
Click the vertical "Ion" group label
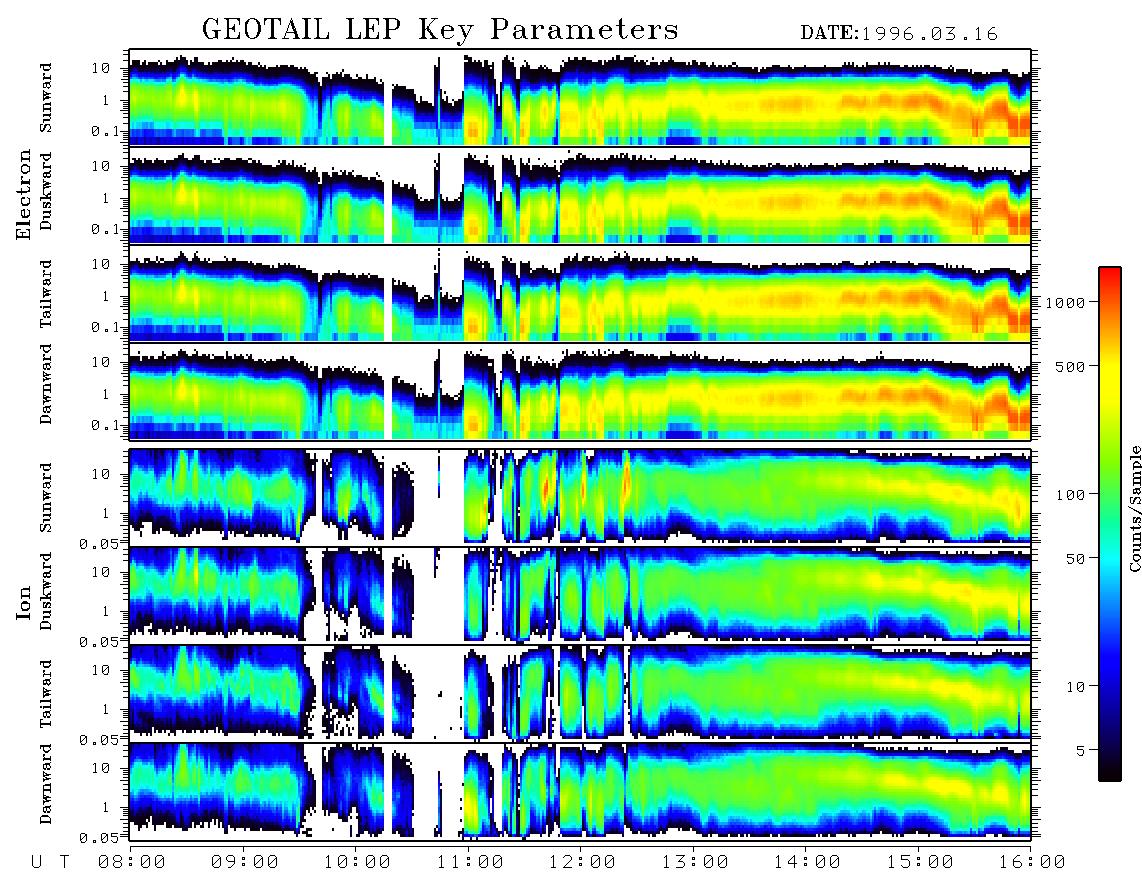coord(24,603)
